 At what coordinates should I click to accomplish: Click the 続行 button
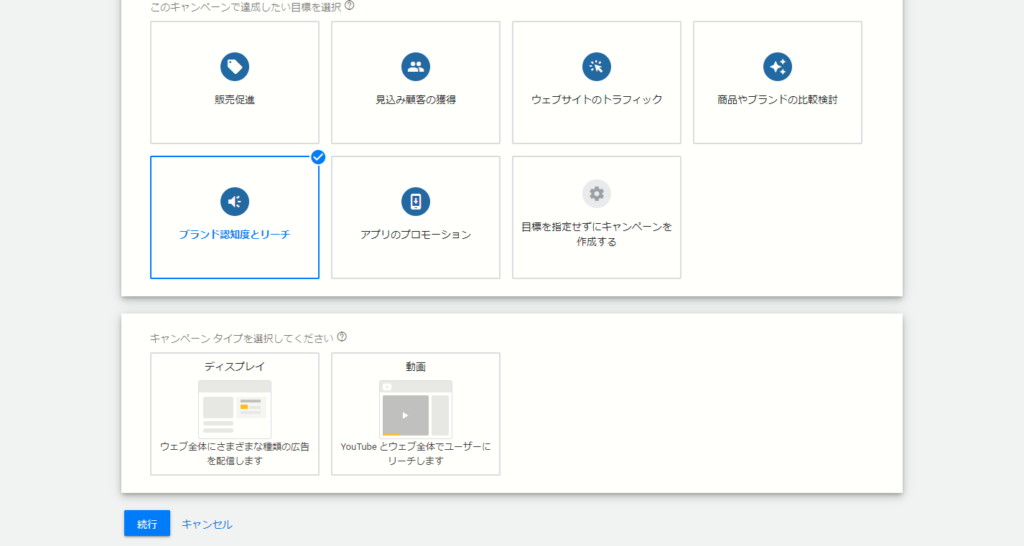point(147,523)
